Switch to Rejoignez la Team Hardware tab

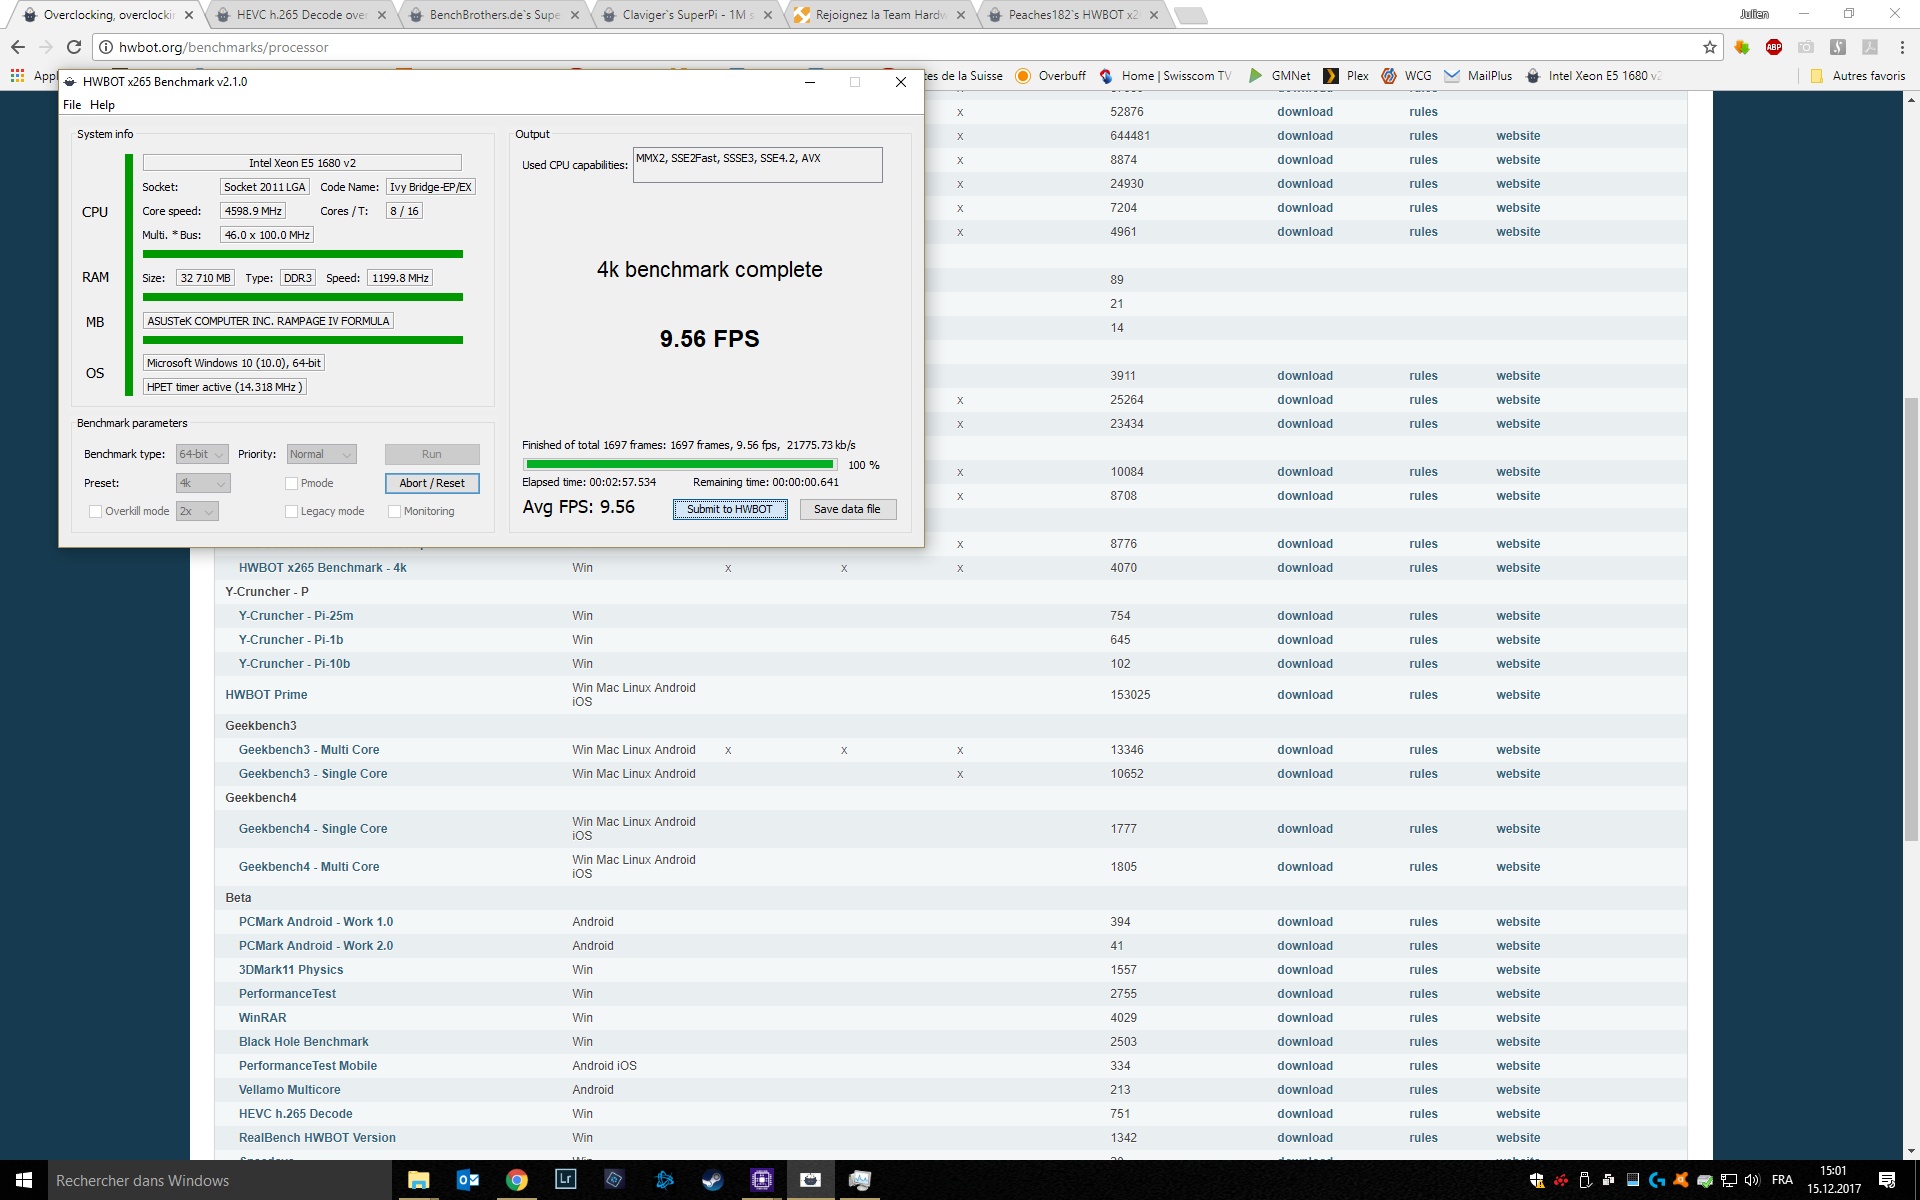879,15
